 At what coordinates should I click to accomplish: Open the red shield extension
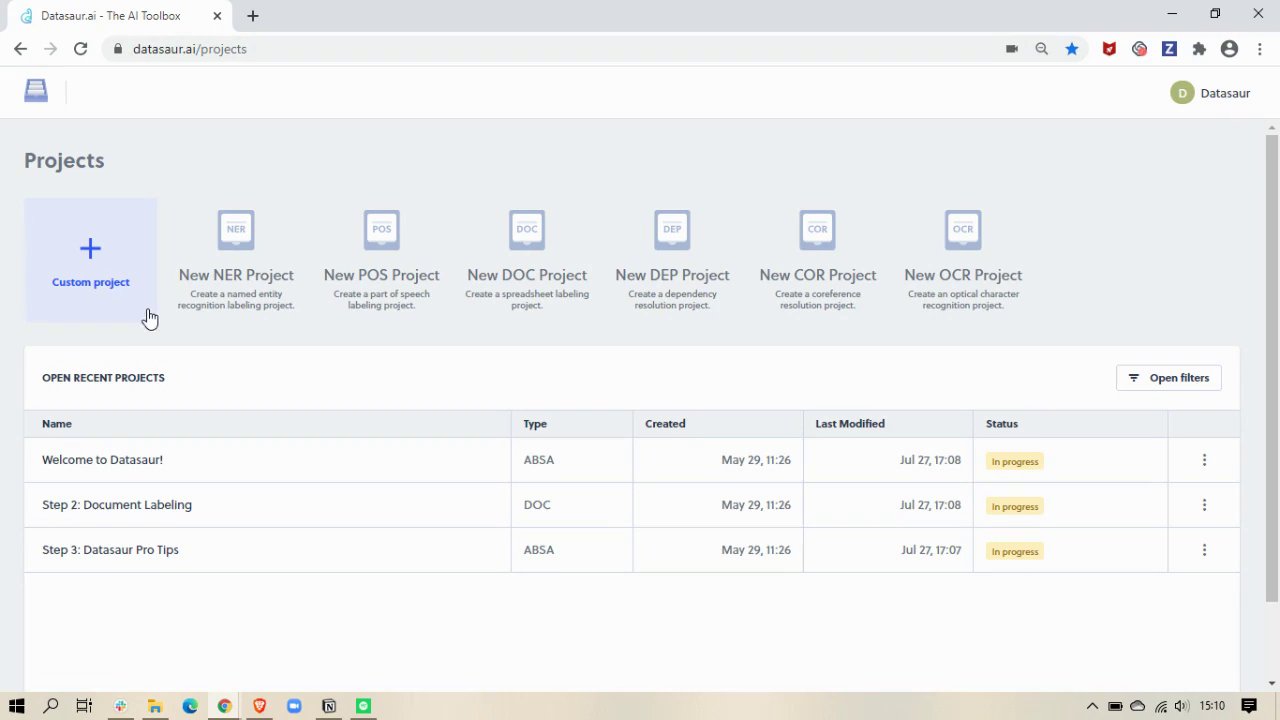(x=1109, y=49)
